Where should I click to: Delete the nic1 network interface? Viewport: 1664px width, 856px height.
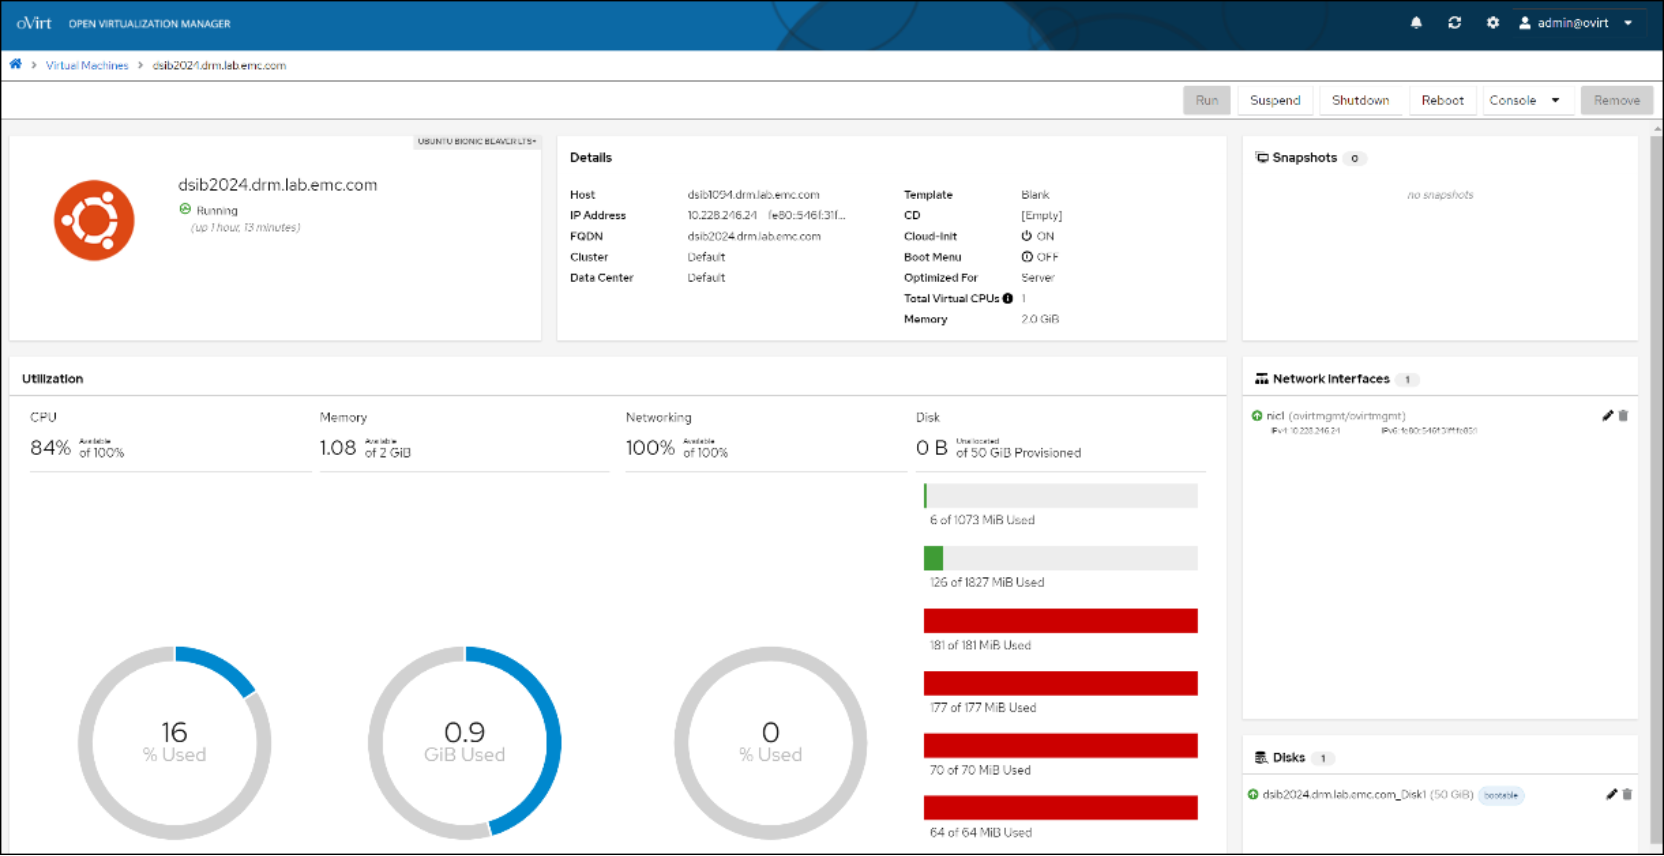coord(1623,416)
